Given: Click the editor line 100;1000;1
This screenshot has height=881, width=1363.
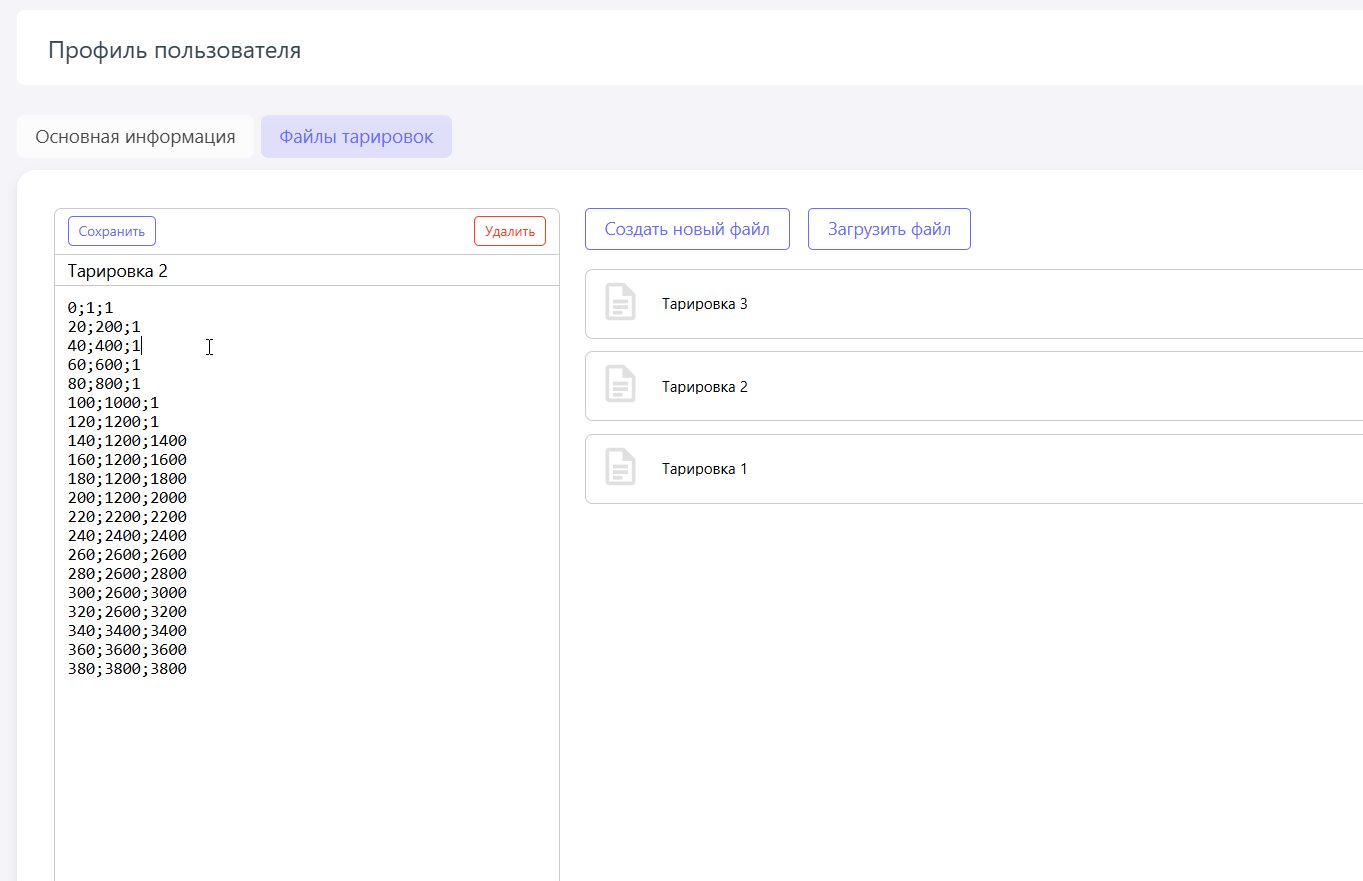Looking at the screenshot, I should [113, 403].
